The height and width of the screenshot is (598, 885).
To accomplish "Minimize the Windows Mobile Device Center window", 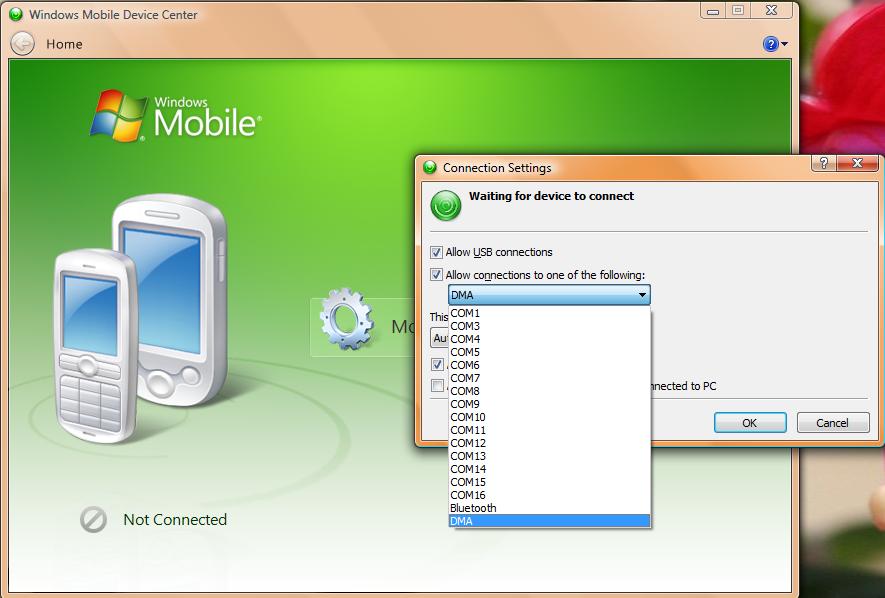I will (713, 11).
